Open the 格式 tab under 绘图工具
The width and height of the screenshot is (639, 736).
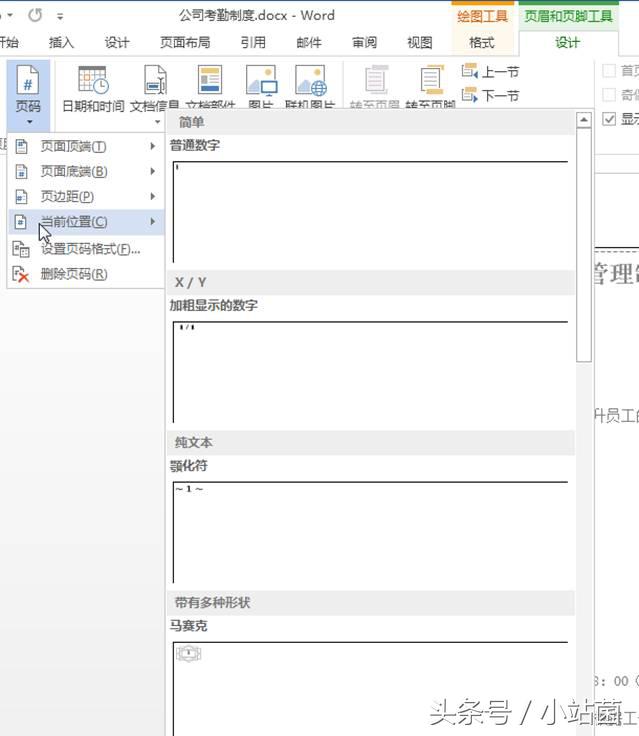tap(482, 43)
